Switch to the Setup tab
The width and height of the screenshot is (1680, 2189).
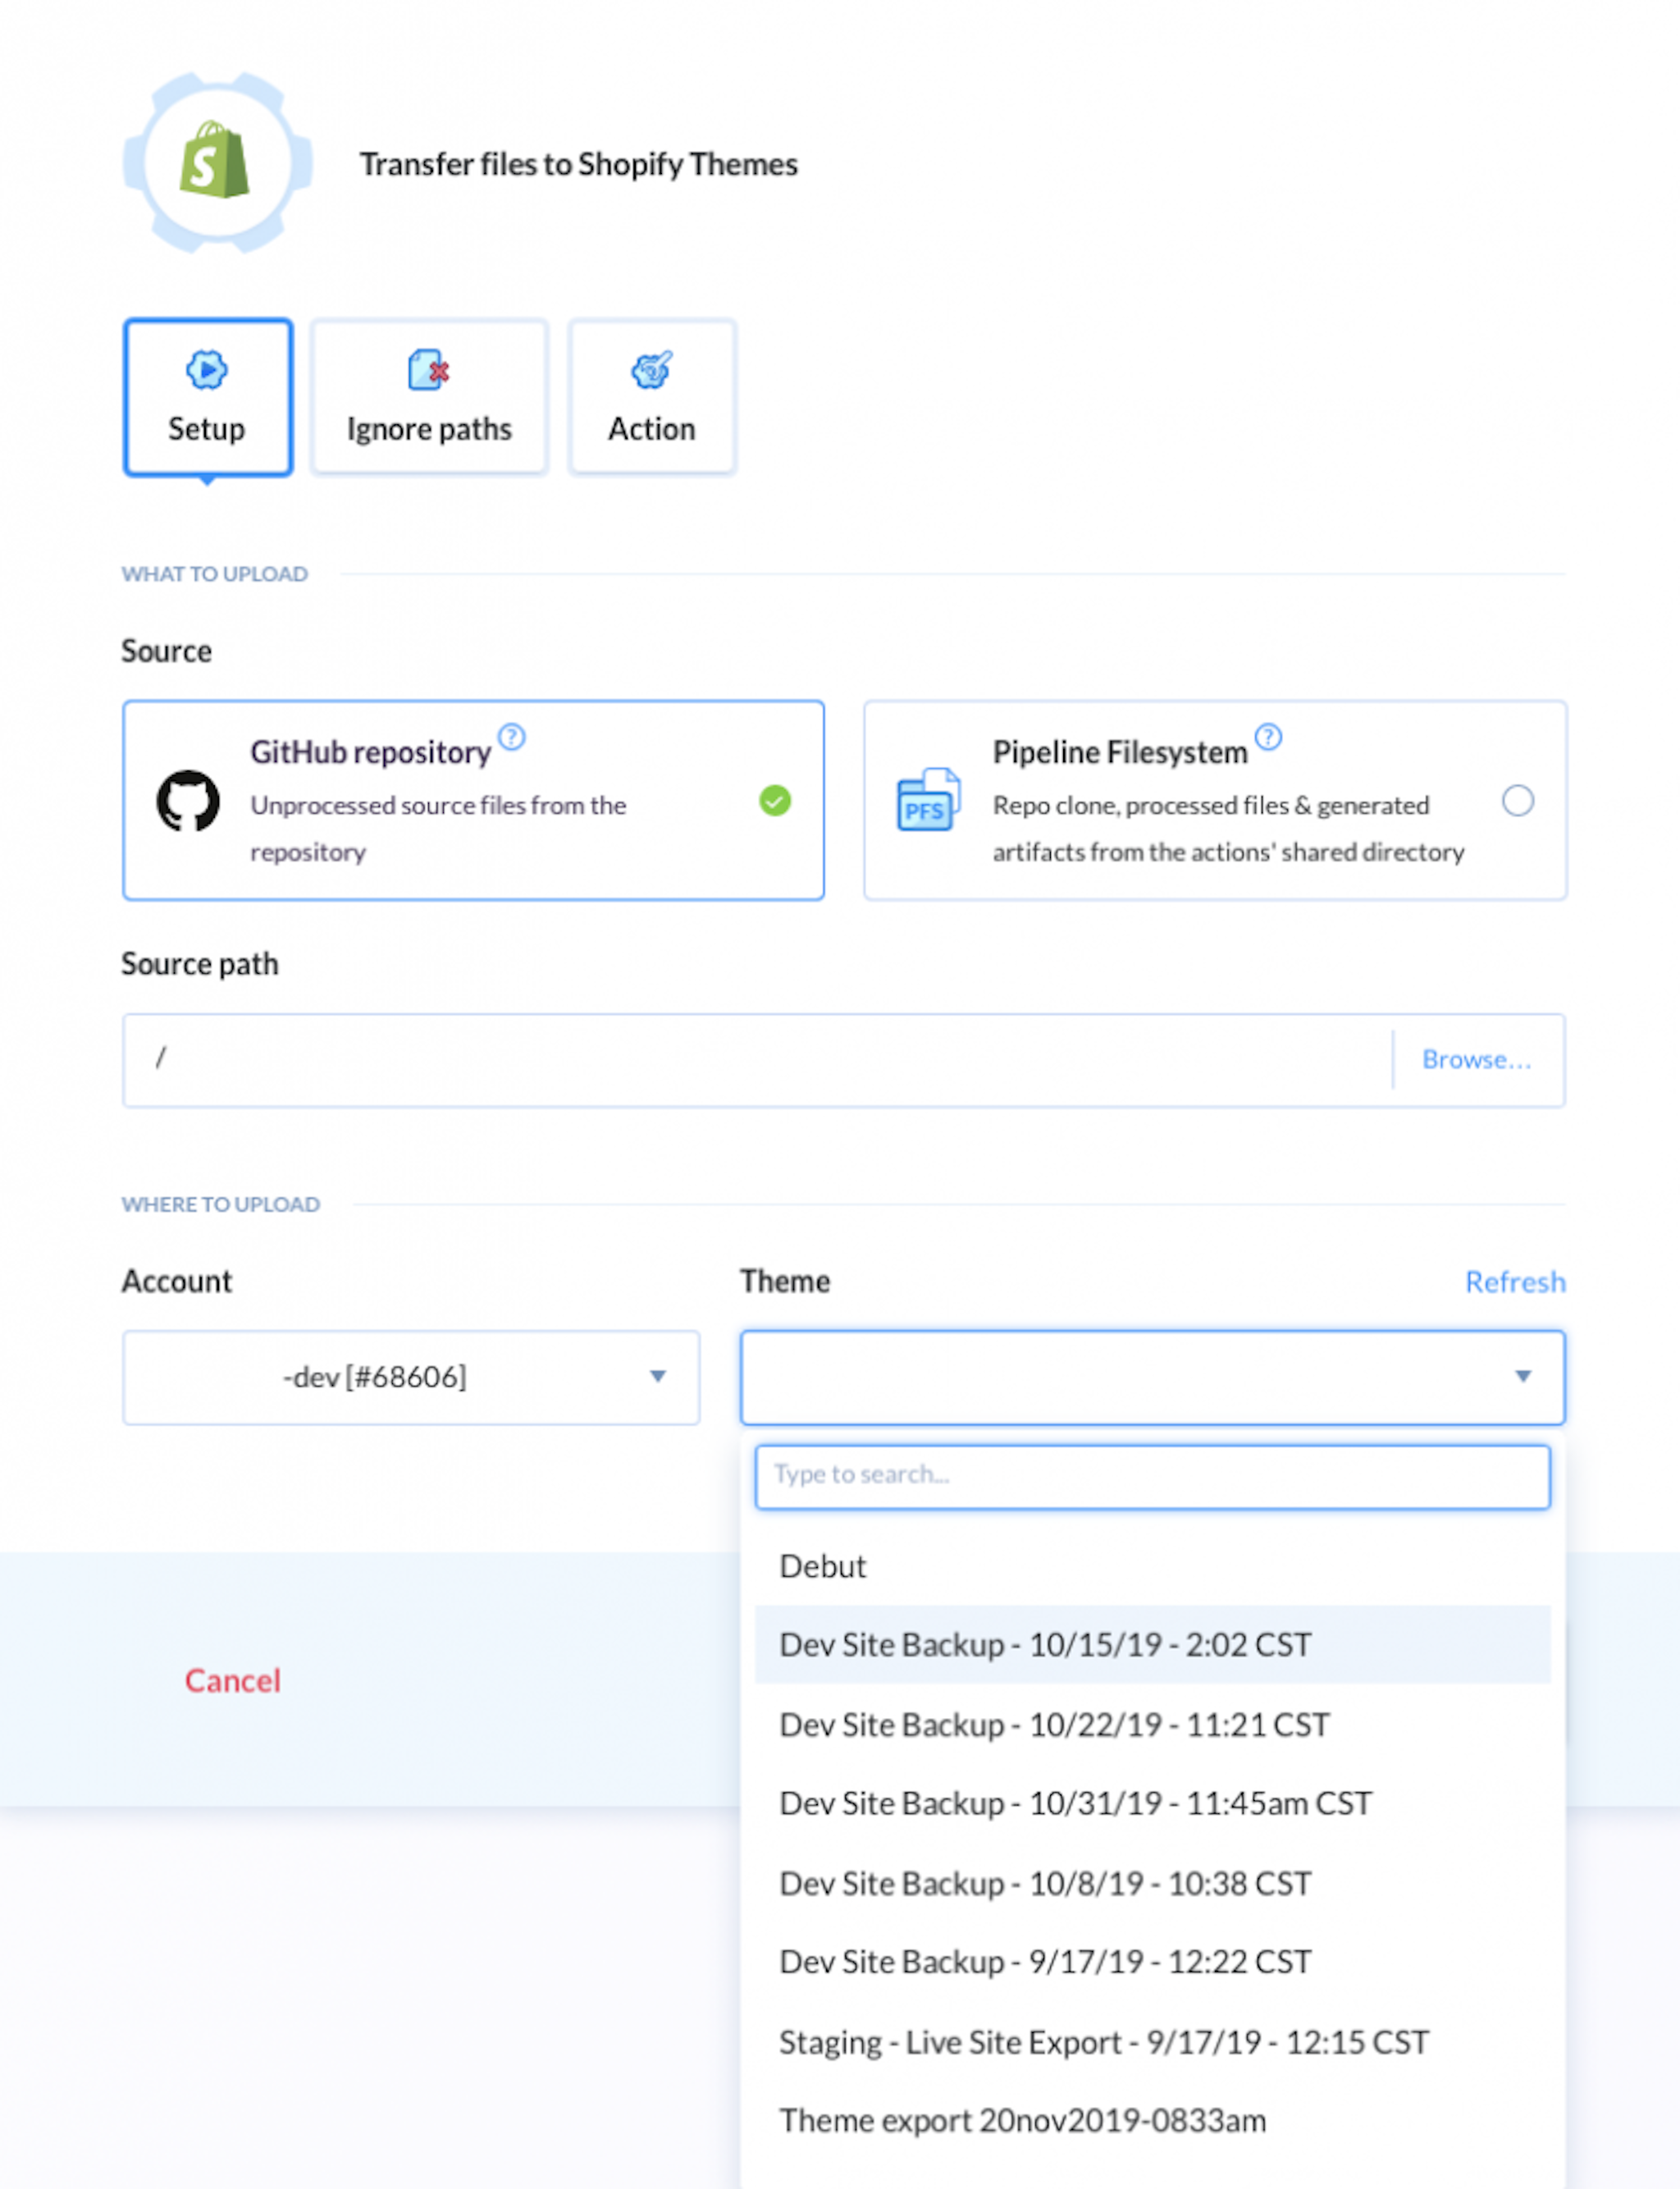(208, 397)
